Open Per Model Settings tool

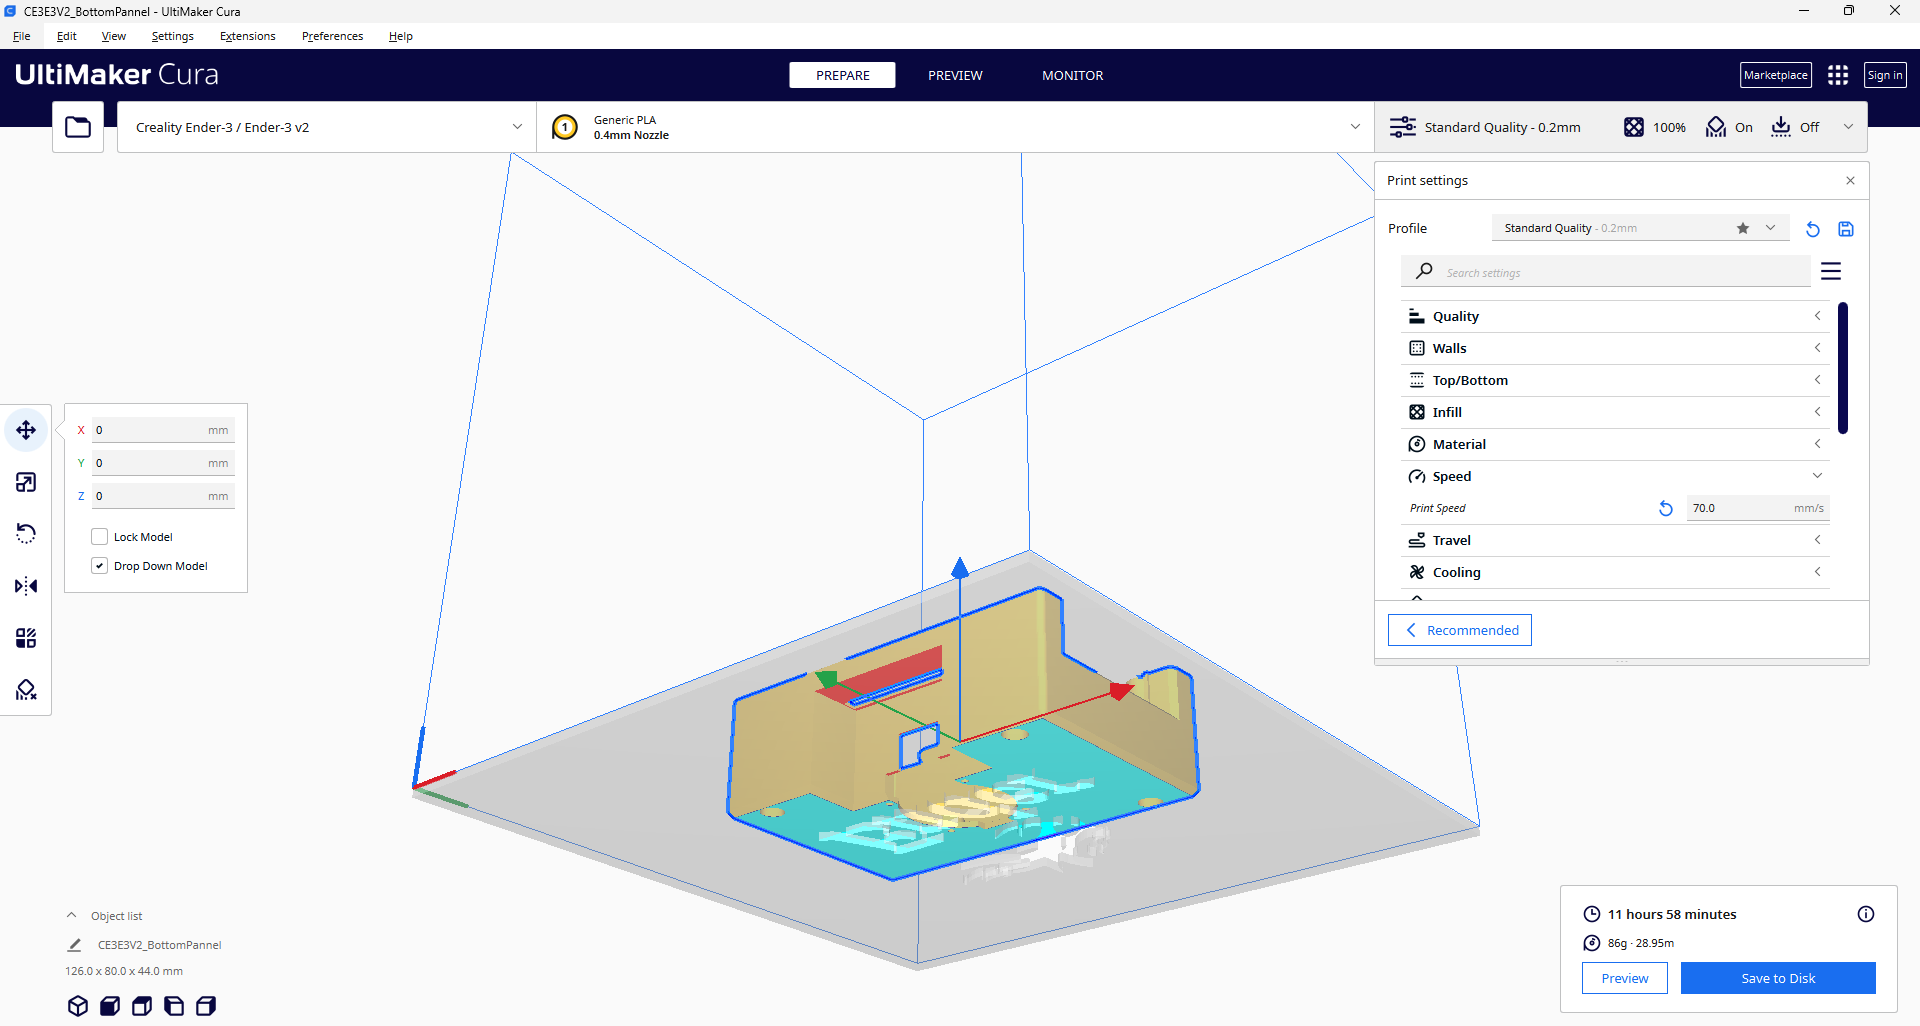click(x=26, y=638)
